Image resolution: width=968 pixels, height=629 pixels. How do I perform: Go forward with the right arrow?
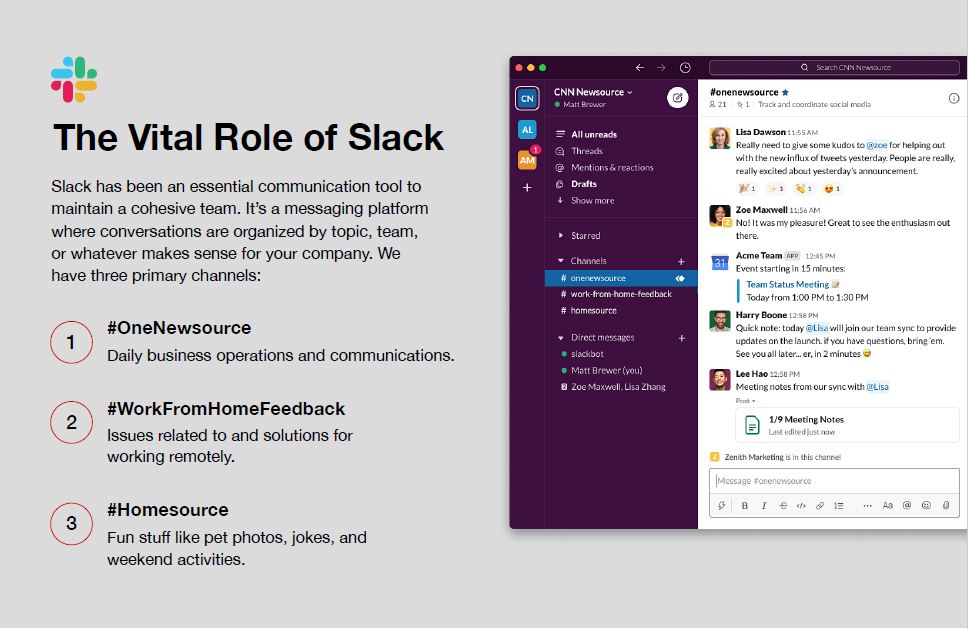(x=661, y=67)
